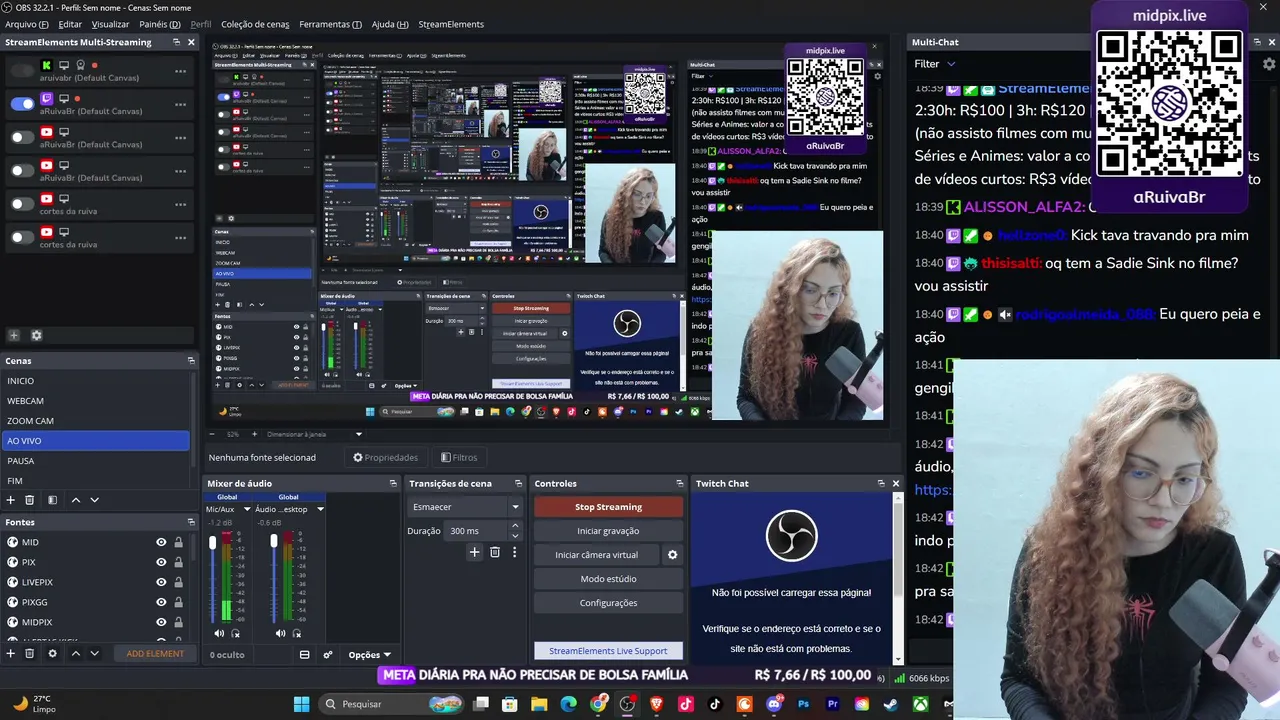Hide the MID source
This screenshot has width=1280, height=720.
pos(161,542)
